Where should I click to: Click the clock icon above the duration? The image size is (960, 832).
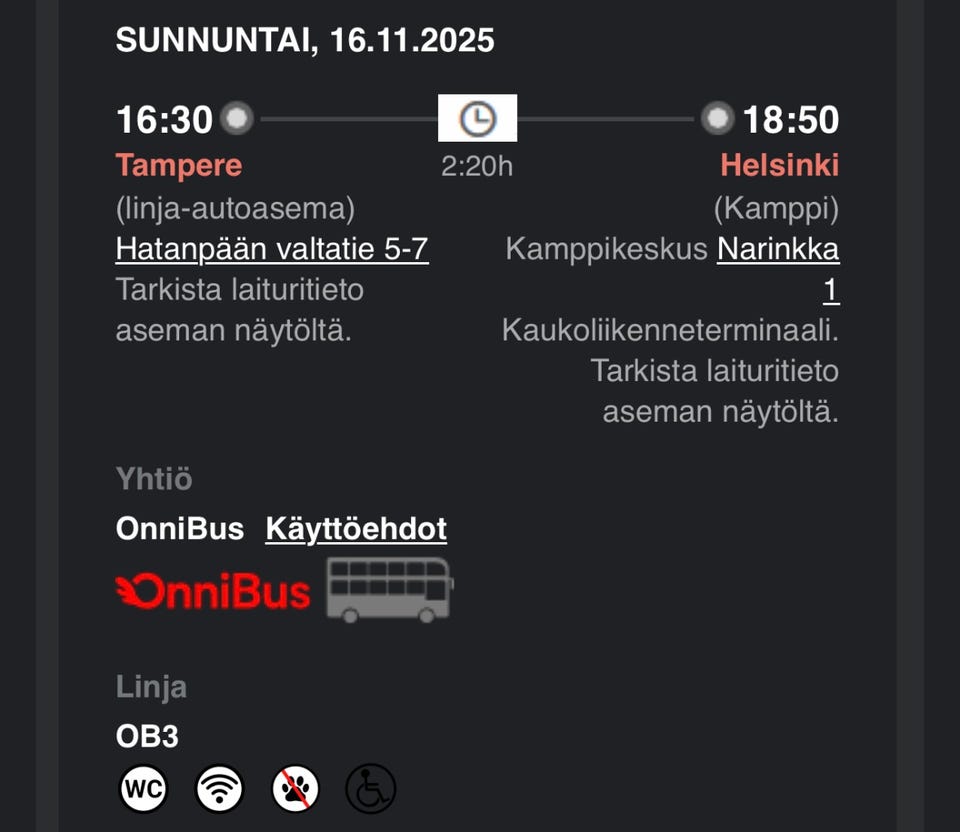[477, 117]
